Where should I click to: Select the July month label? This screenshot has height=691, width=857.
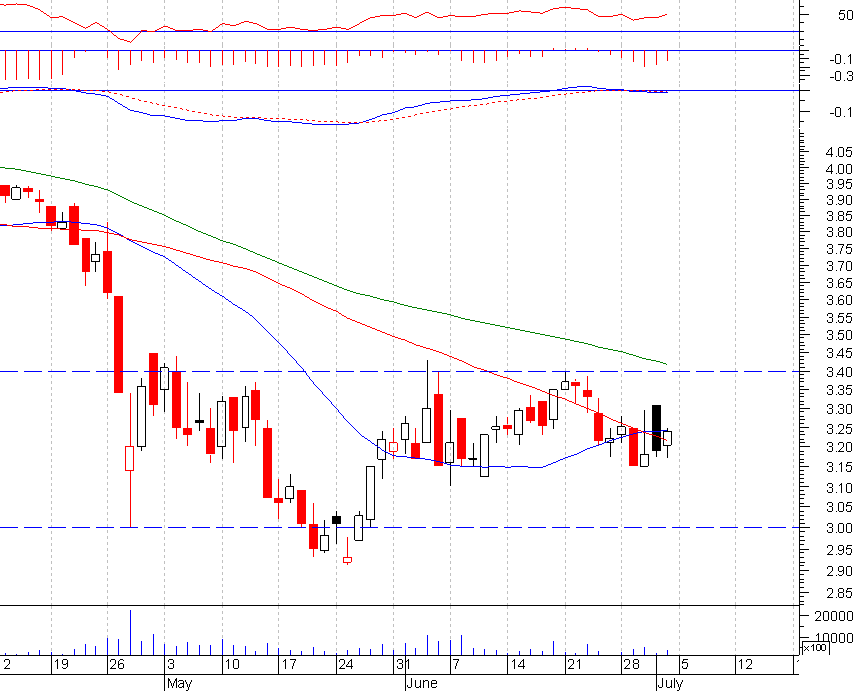coord(670,683)
